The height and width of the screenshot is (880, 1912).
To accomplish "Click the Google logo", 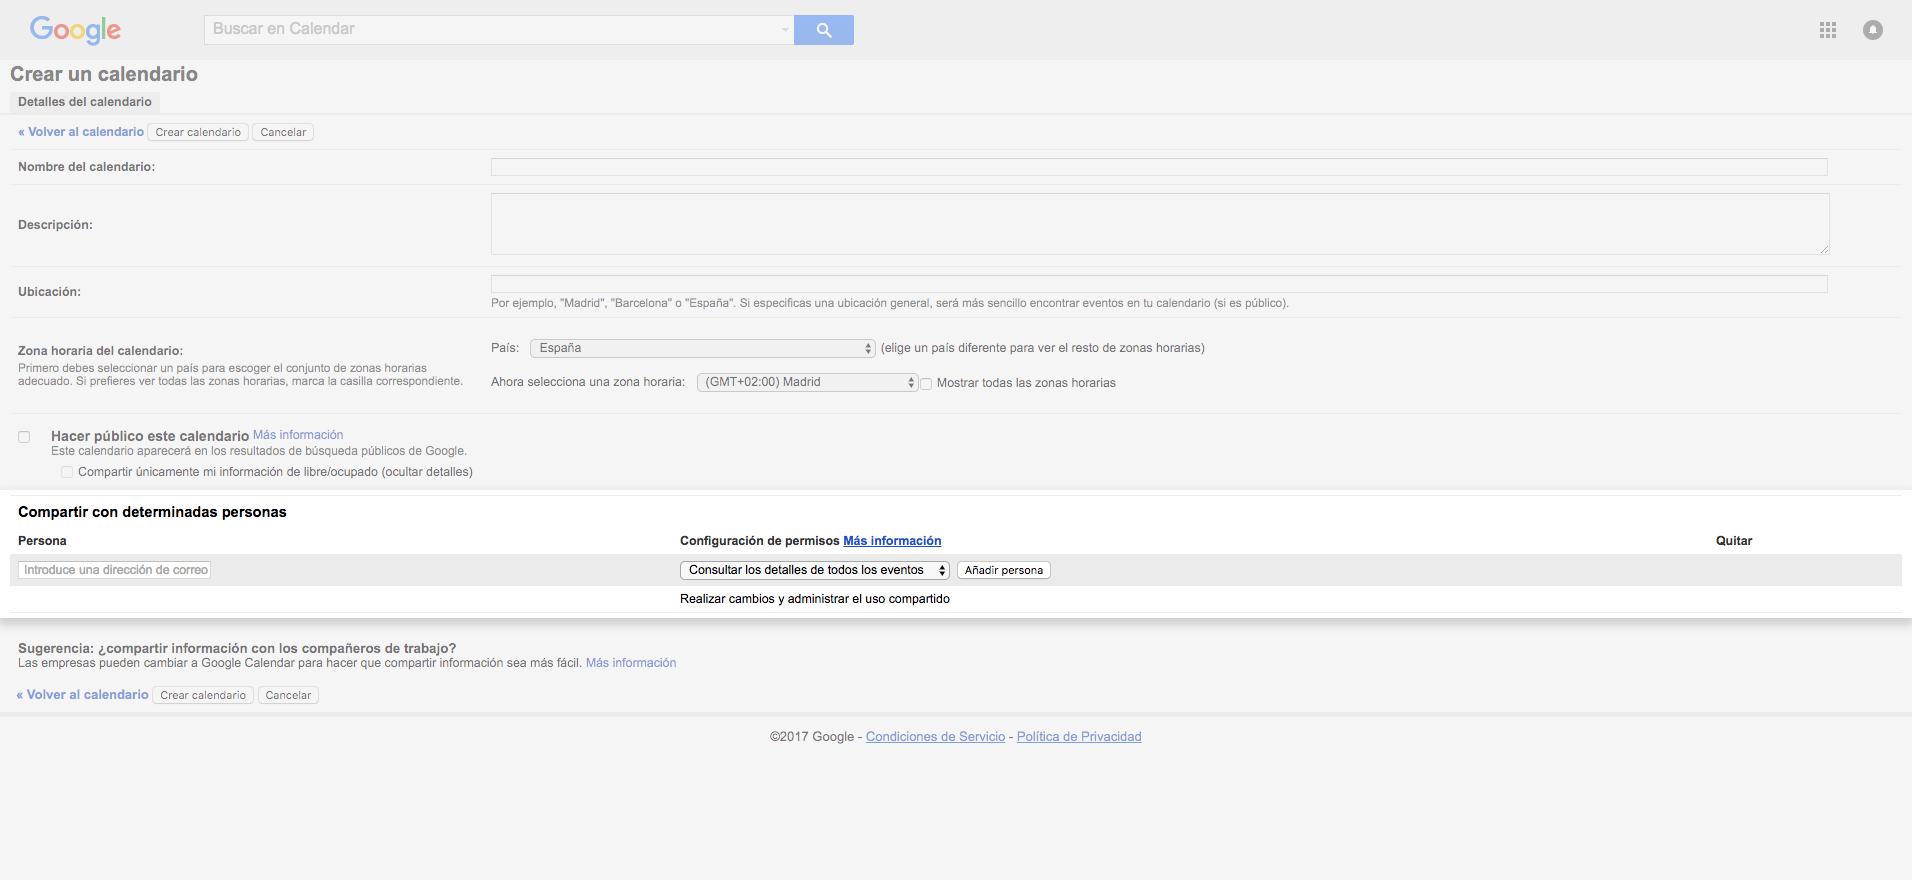I will point(75,30).
